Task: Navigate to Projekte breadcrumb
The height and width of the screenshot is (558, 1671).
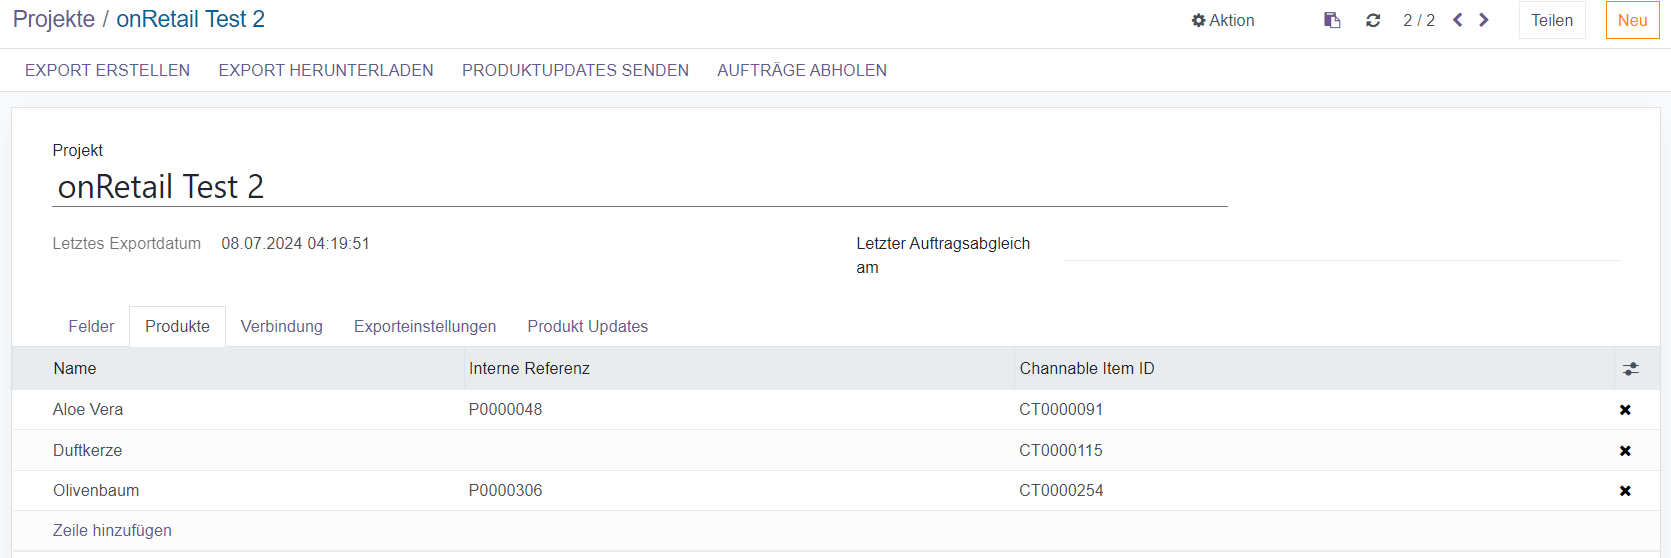Action: pyautogui.click(x=54, y=19)
